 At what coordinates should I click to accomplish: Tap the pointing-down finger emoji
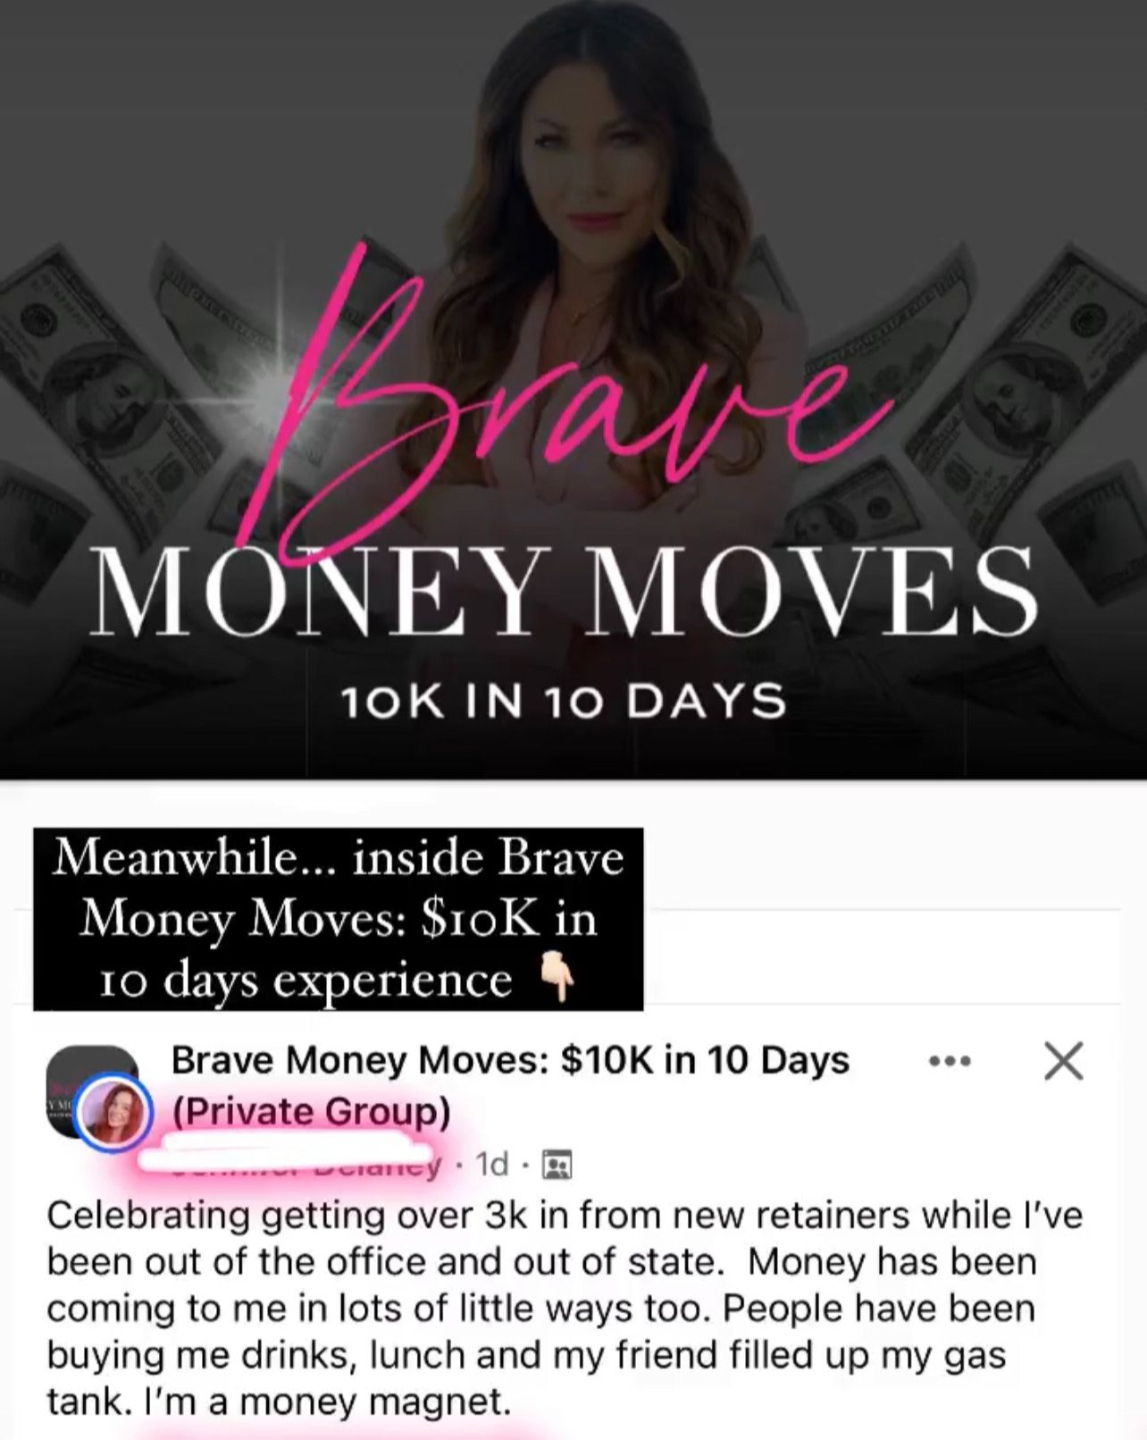(558, 977)
